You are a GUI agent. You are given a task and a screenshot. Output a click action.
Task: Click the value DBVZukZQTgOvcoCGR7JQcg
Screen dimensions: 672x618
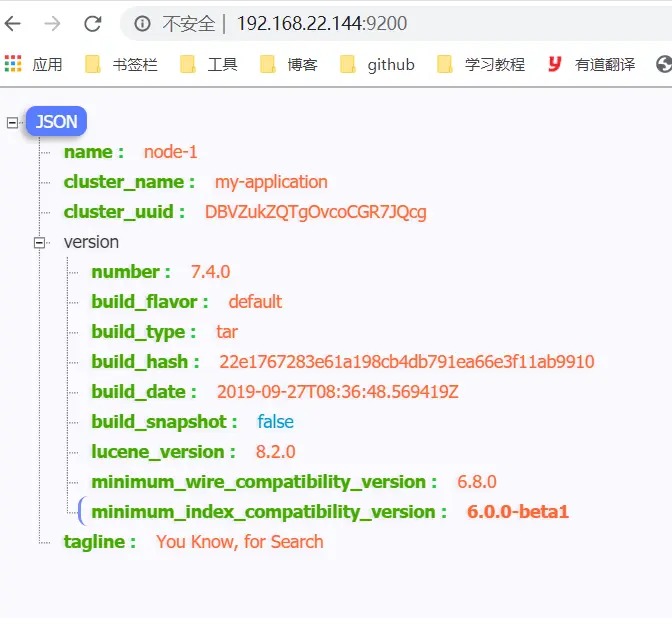click(x=316, y=212)
